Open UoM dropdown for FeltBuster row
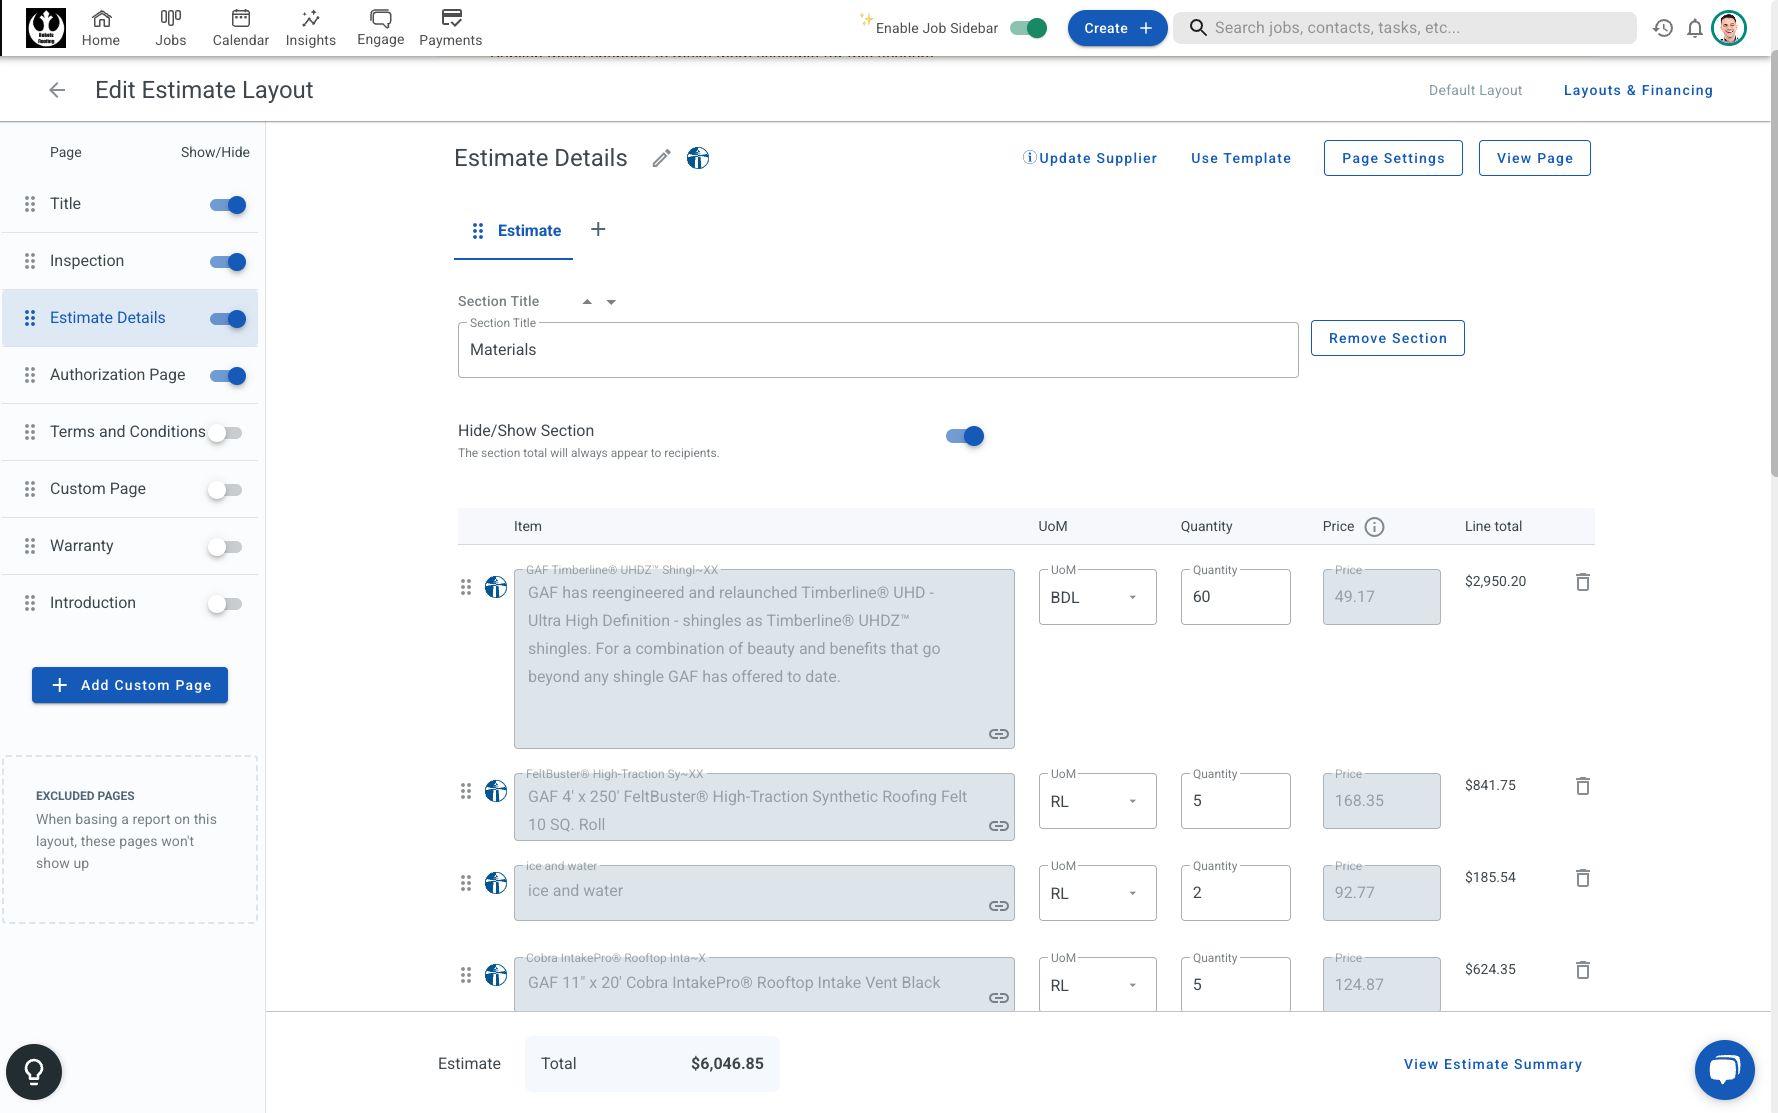 (x=1097, y=801)
